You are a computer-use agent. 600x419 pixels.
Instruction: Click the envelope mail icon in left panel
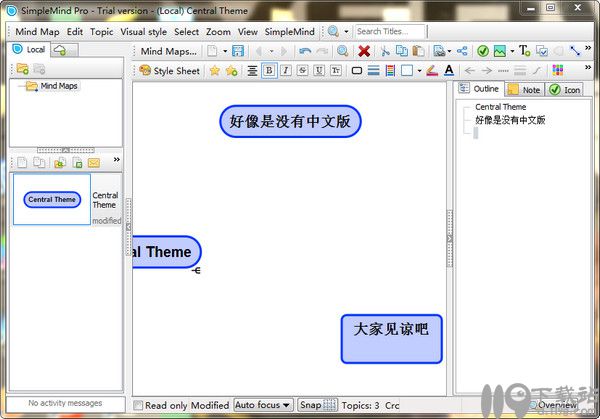[x=94, y=163]
